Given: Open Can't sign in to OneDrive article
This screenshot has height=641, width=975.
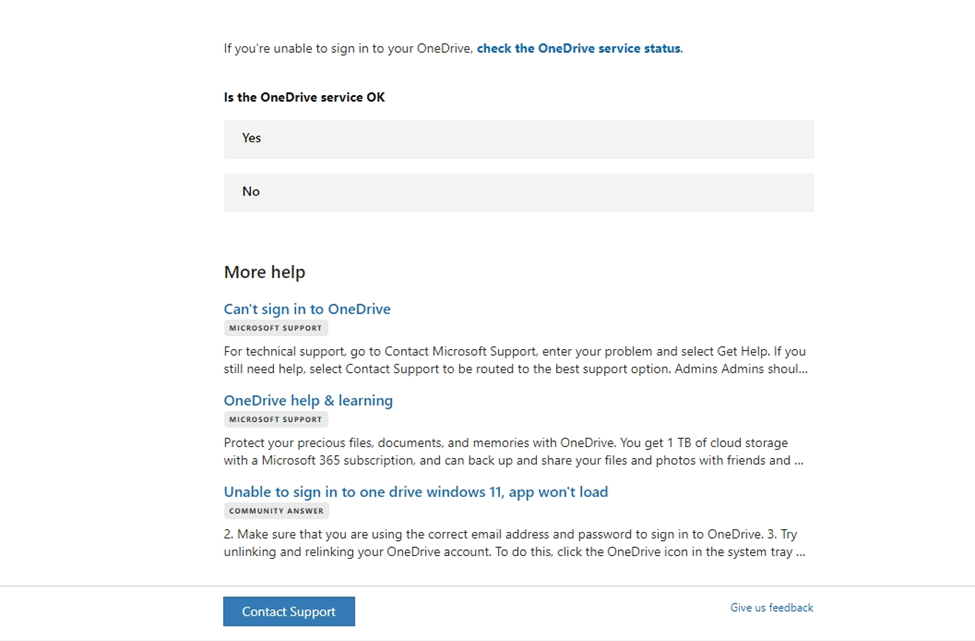Looking at the screenshot, I should point(307,309).
